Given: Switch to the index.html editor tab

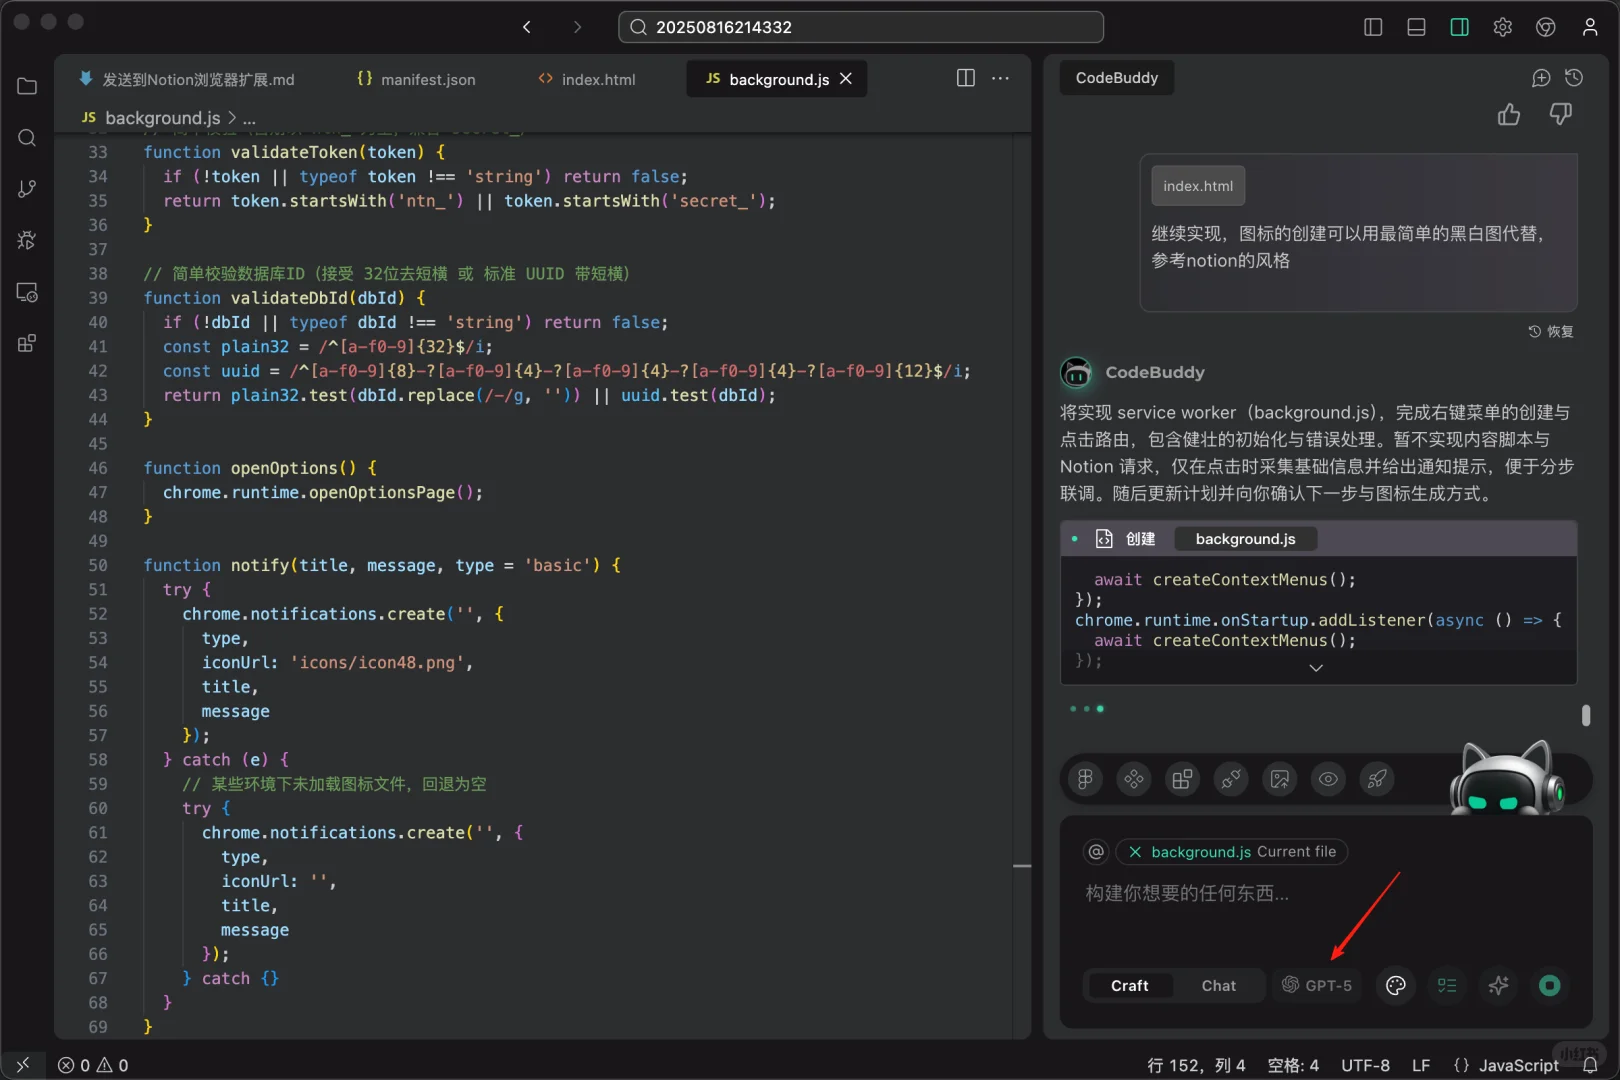Looking at the screenshot, I should point(587,79).
